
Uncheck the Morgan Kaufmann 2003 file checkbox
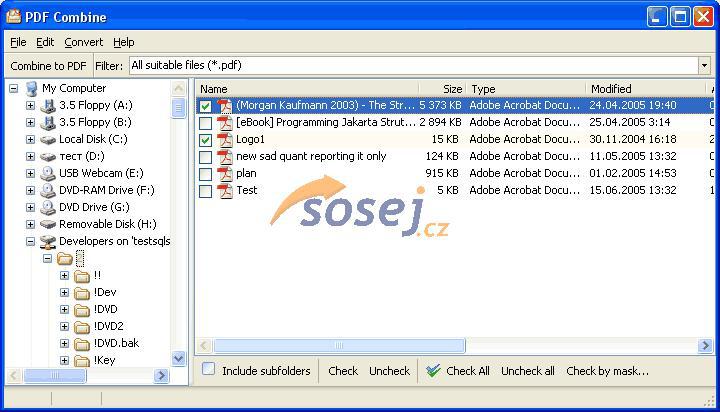tap(205, 106)
